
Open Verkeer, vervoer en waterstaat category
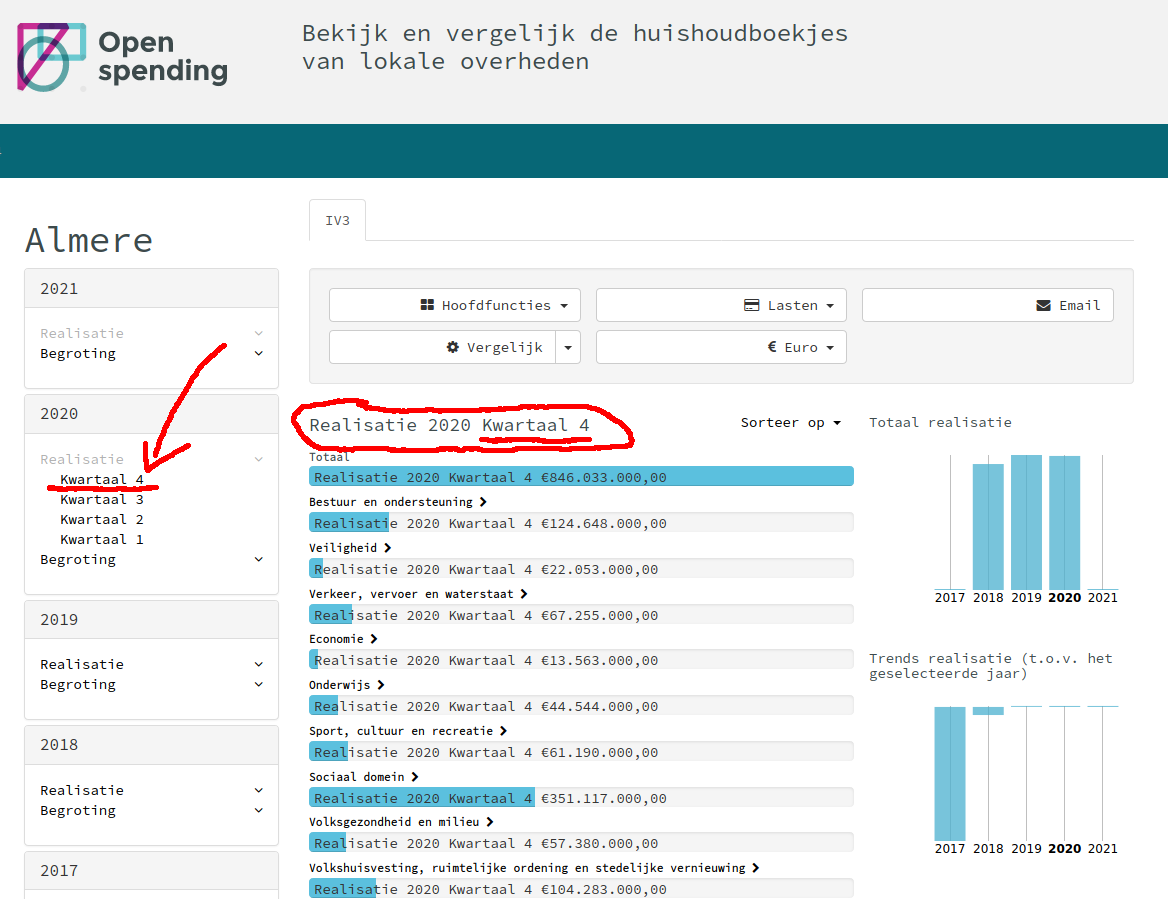(x=419, y=594)
